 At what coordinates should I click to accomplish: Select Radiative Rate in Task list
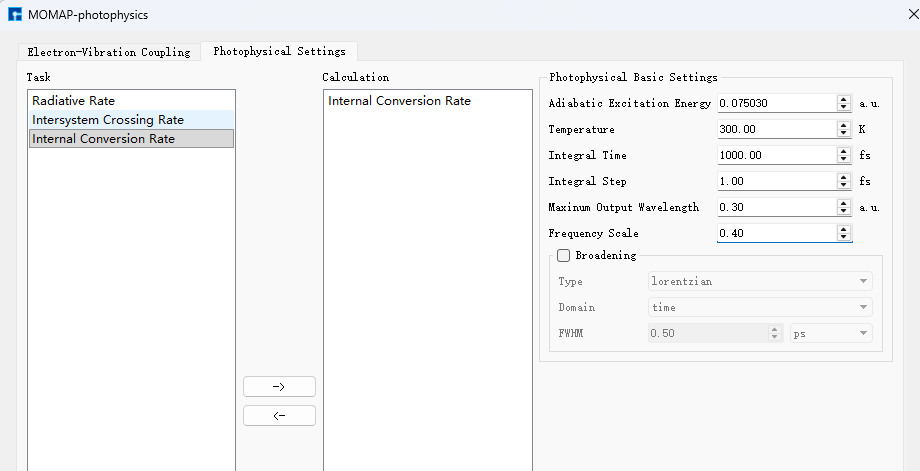73,101
